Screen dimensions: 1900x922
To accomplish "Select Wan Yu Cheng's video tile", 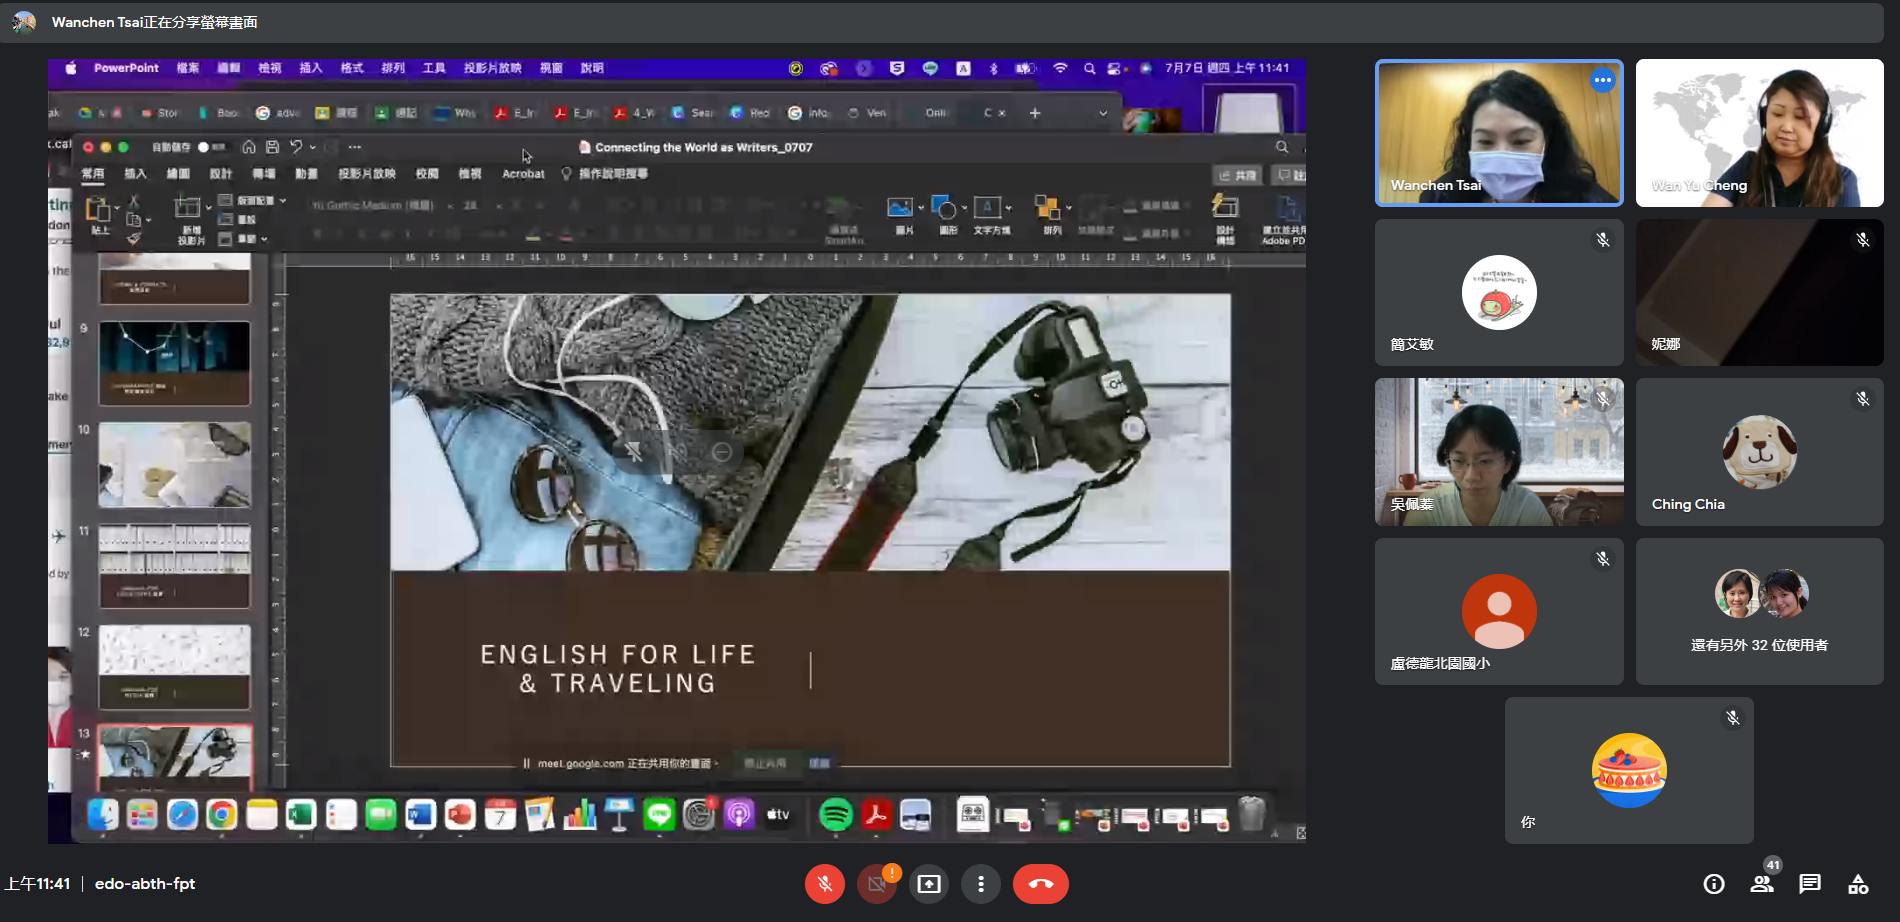I will click(1760, 133).
